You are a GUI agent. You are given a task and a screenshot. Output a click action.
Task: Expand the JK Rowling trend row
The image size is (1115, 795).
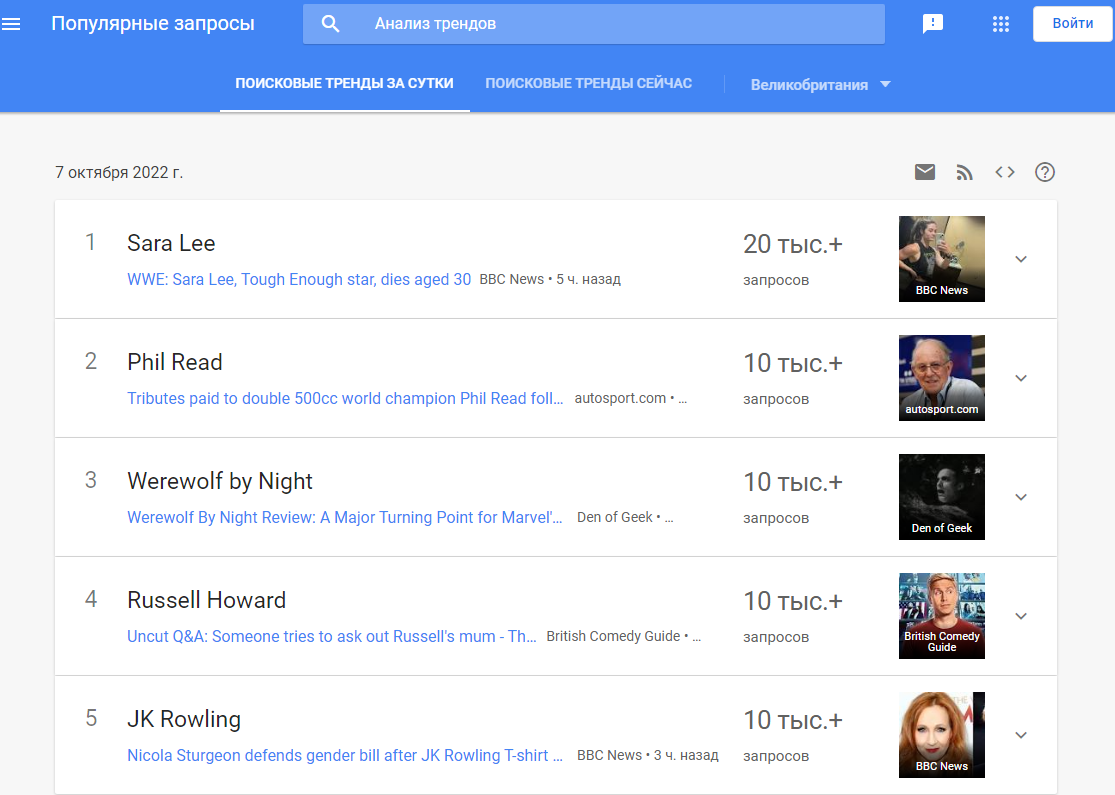(x=1020, y=735)
